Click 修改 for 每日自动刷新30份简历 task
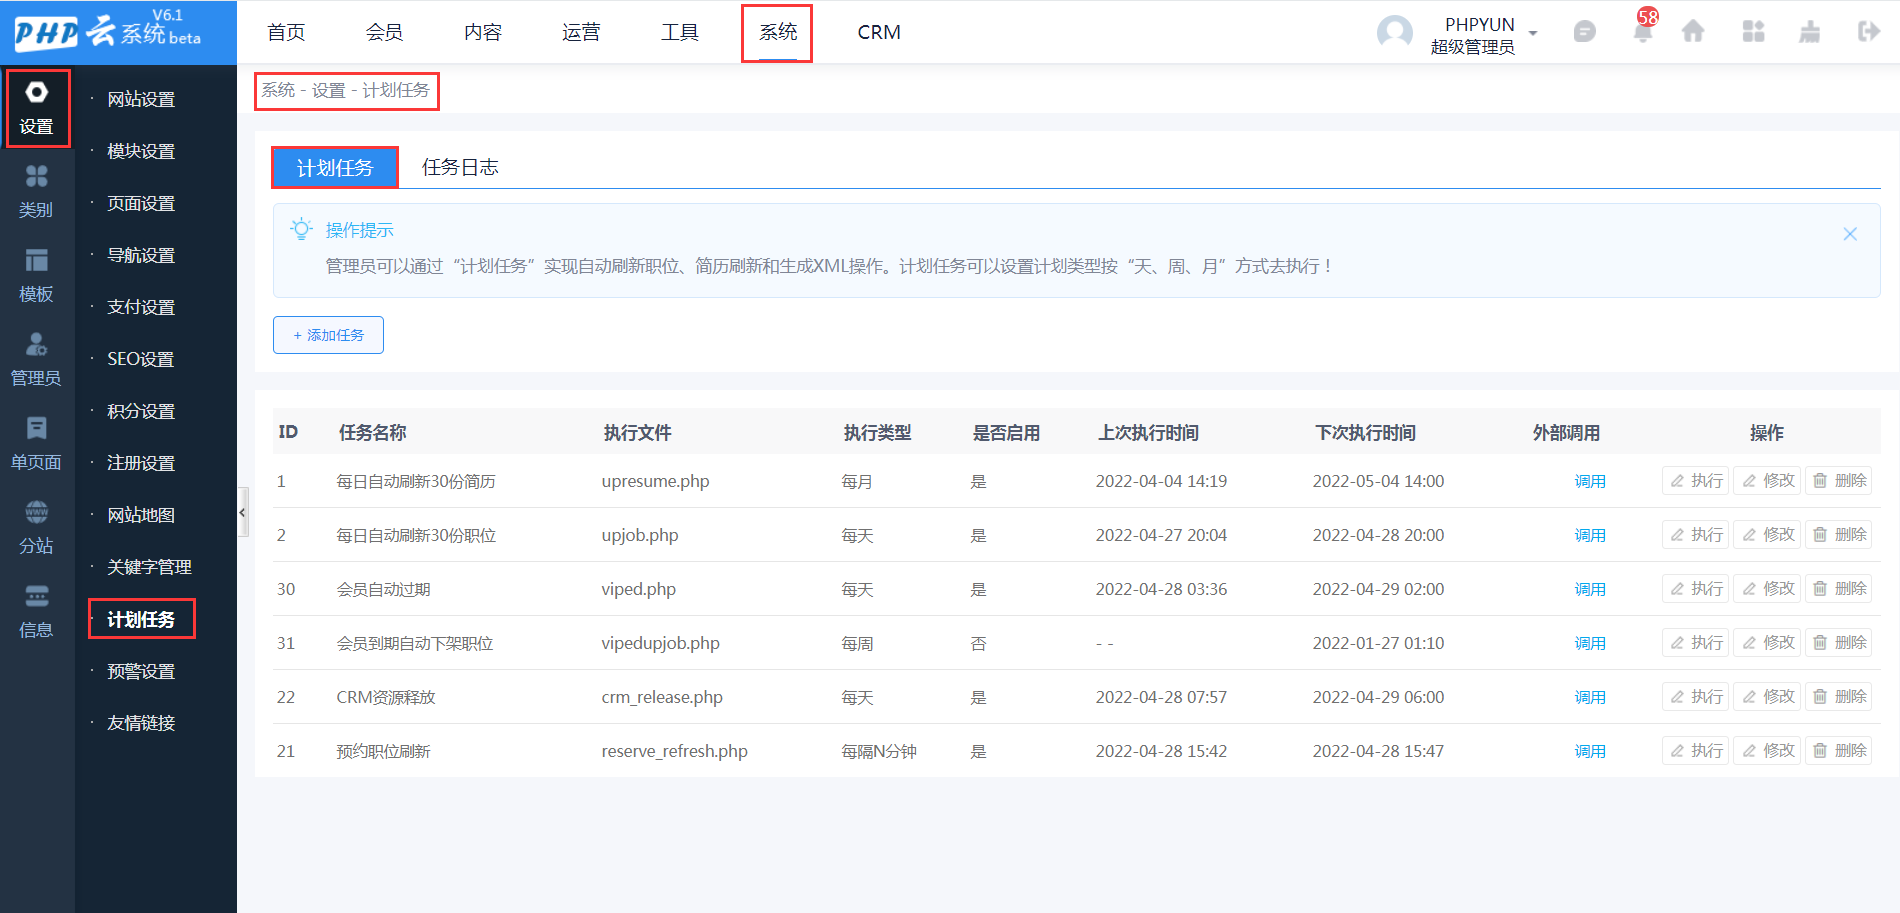 coord(1767,481)
